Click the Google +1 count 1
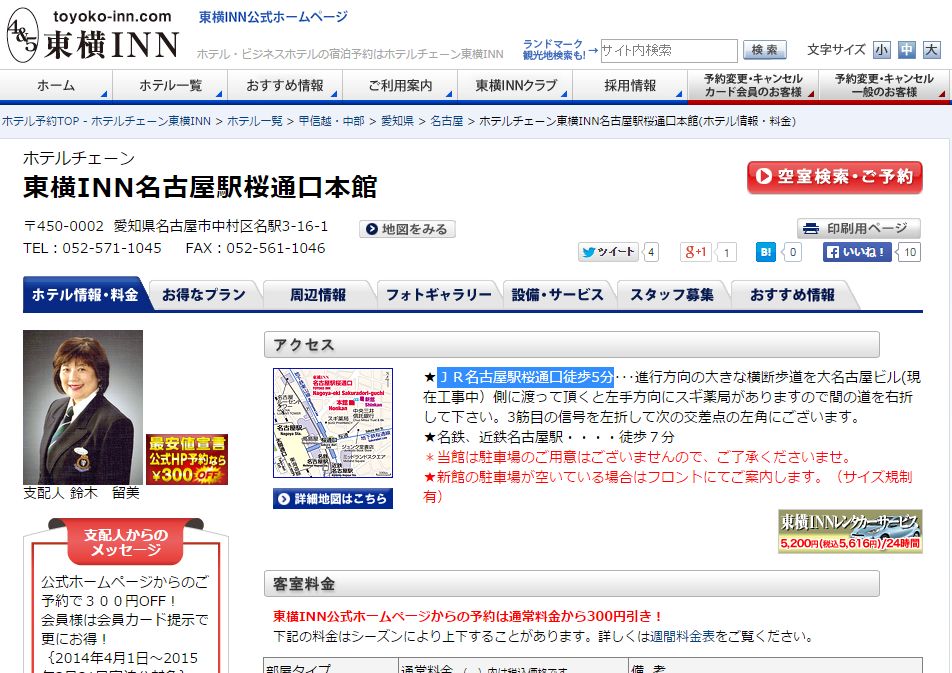Viewport: 952px width, 673px height. [726, 252]
